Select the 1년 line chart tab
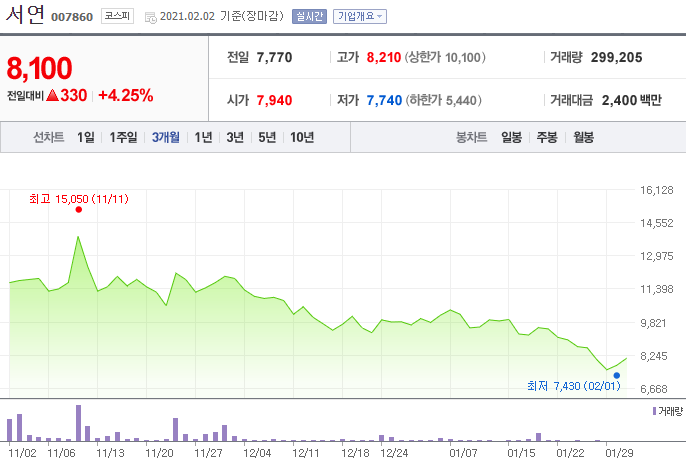686x461 pixels. (x=203, y=137)
